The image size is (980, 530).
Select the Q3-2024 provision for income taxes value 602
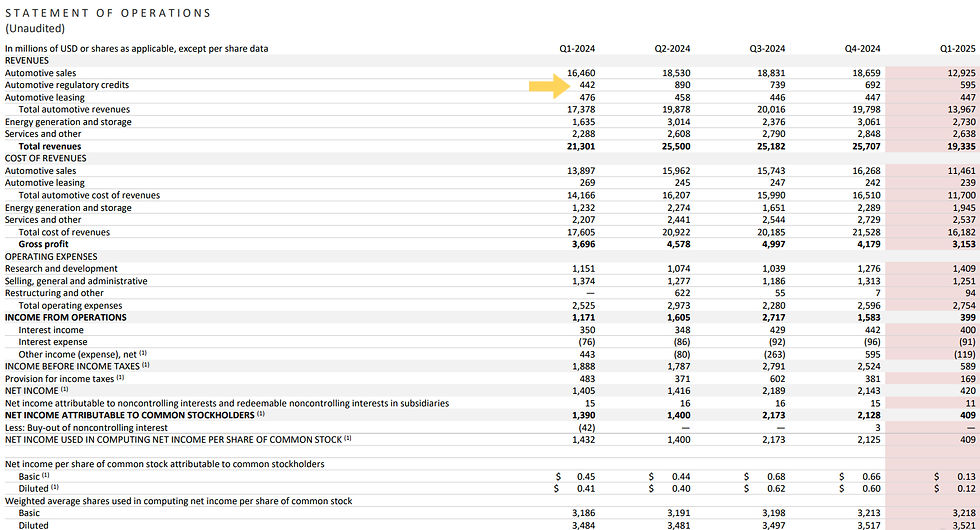[778, 379]
